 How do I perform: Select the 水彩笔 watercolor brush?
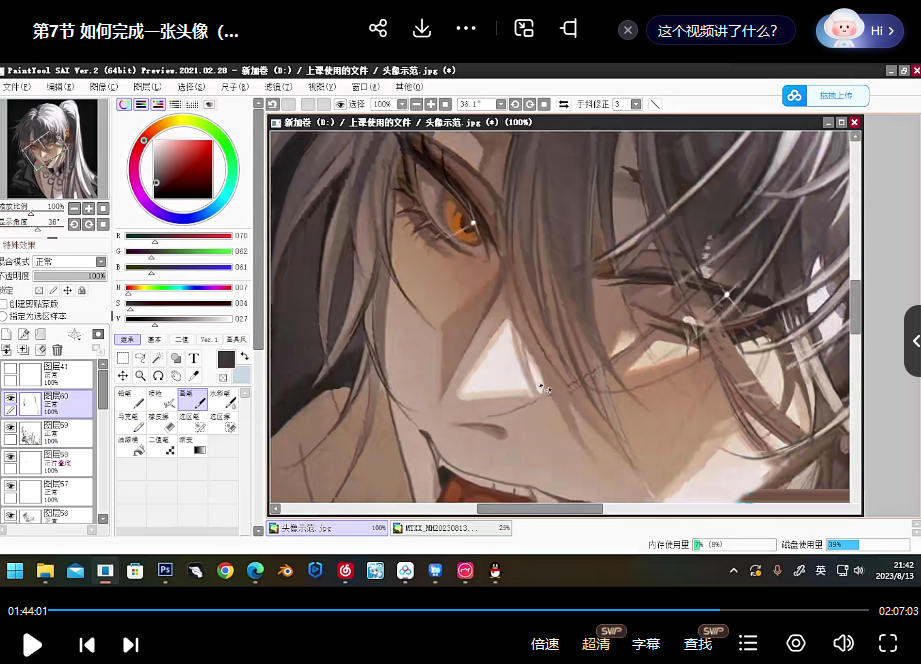click(221, 399)
